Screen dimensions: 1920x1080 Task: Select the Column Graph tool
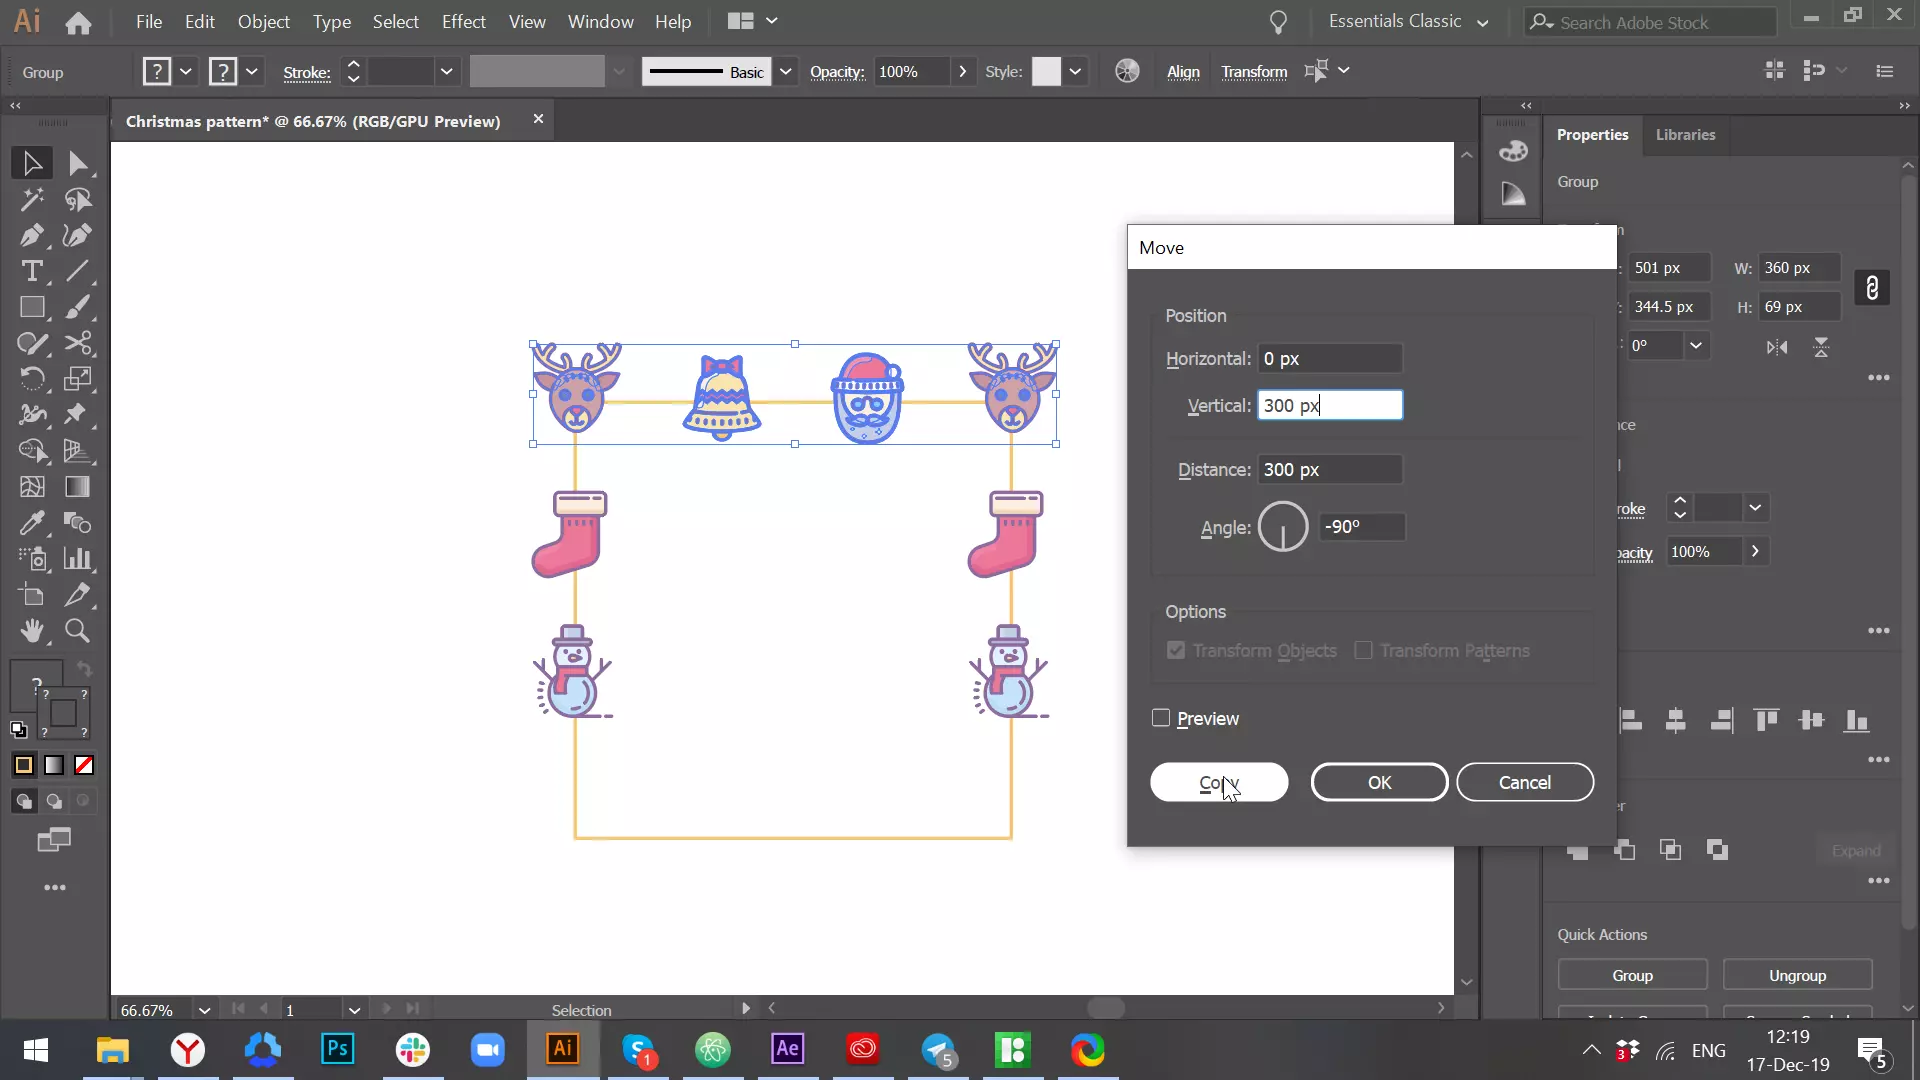78,559
